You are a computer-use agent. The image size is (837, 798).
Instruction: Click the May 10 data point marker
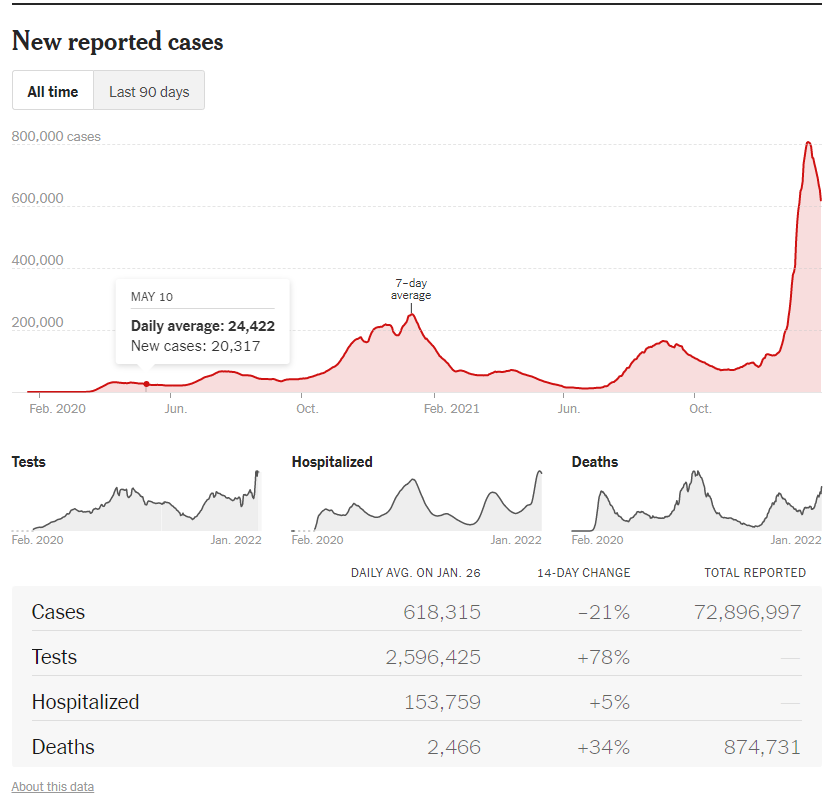click(x=147, y=384)
